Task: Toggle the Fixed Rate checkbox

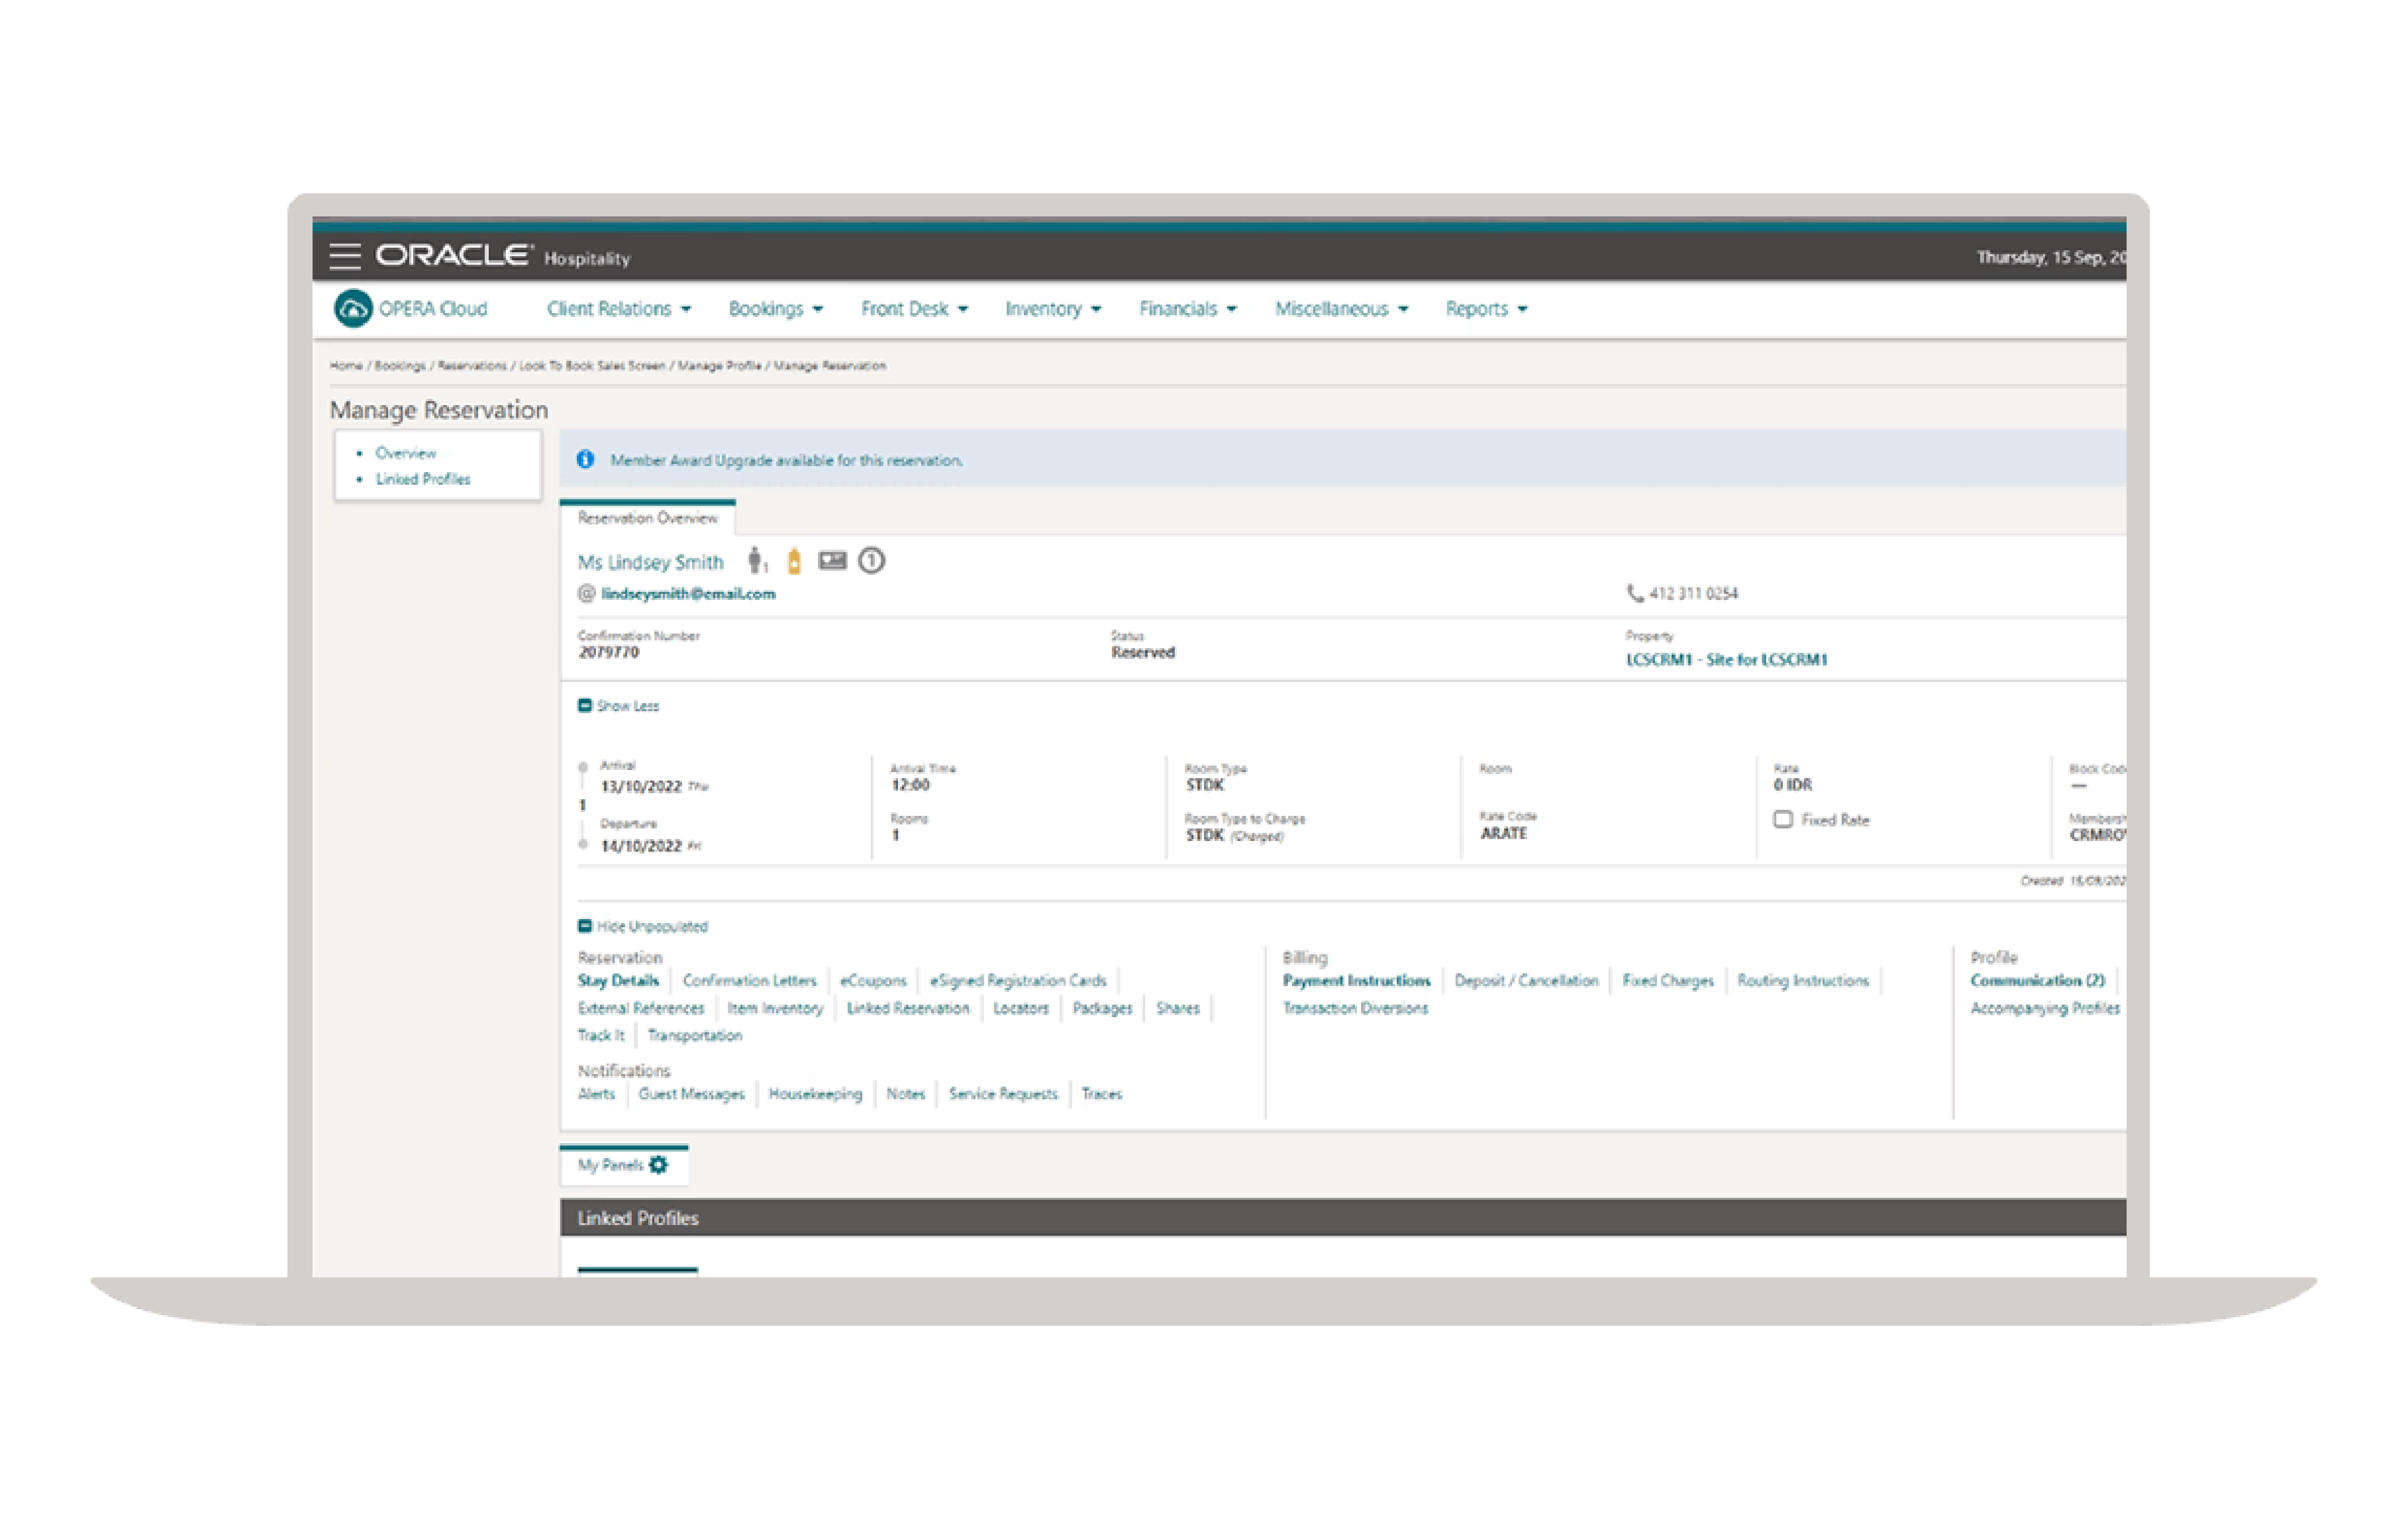Action: [x=1784, y=820]
